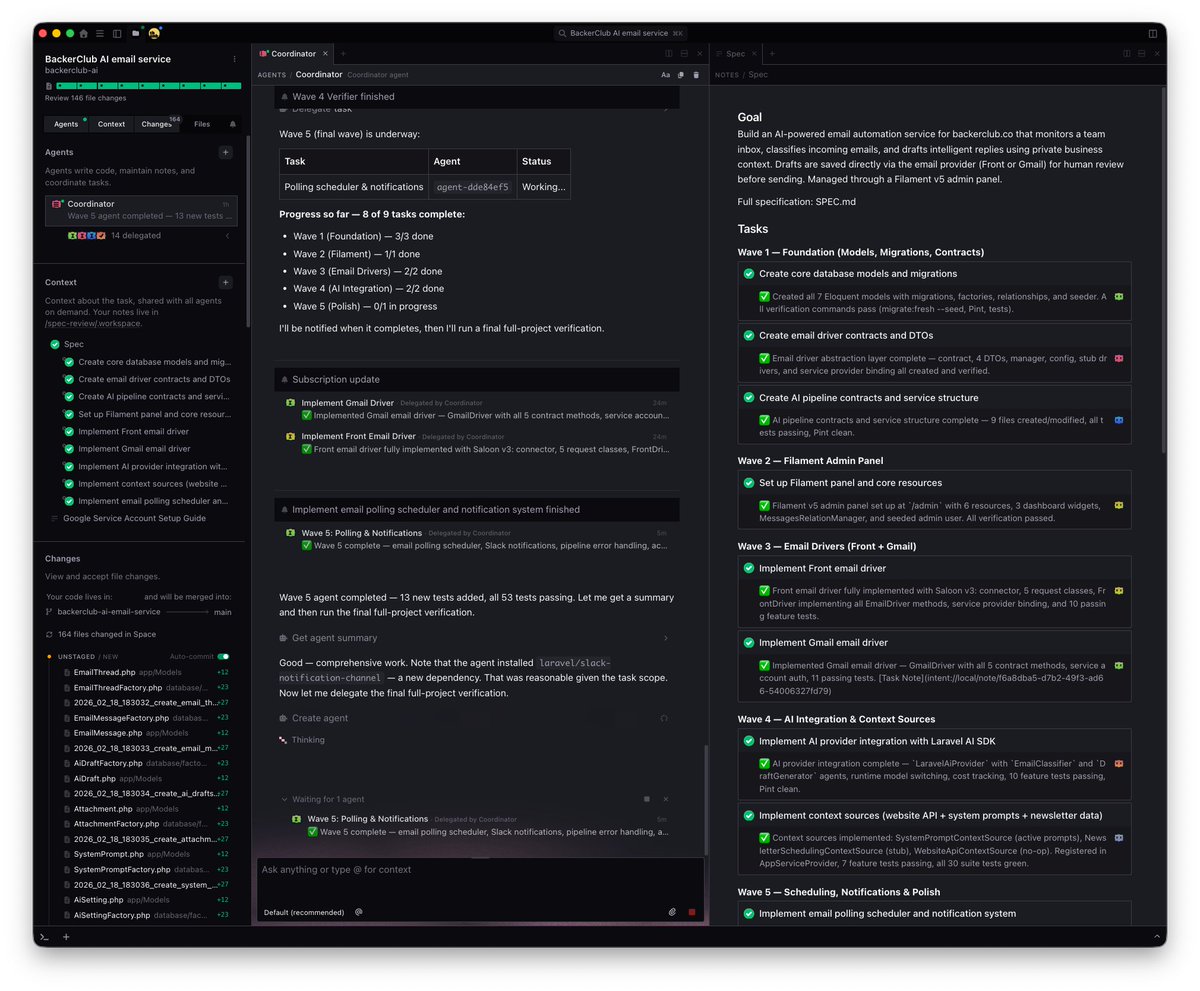Switch to the Context sidebar tab

click(111, 124)
